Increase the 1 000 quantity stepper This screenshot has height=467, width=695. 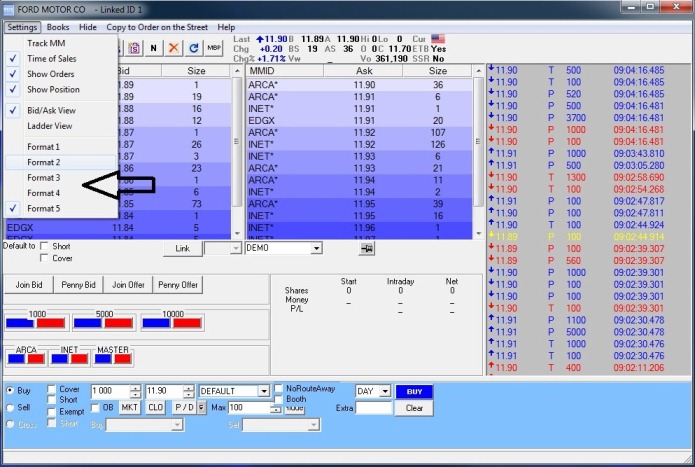136,388
